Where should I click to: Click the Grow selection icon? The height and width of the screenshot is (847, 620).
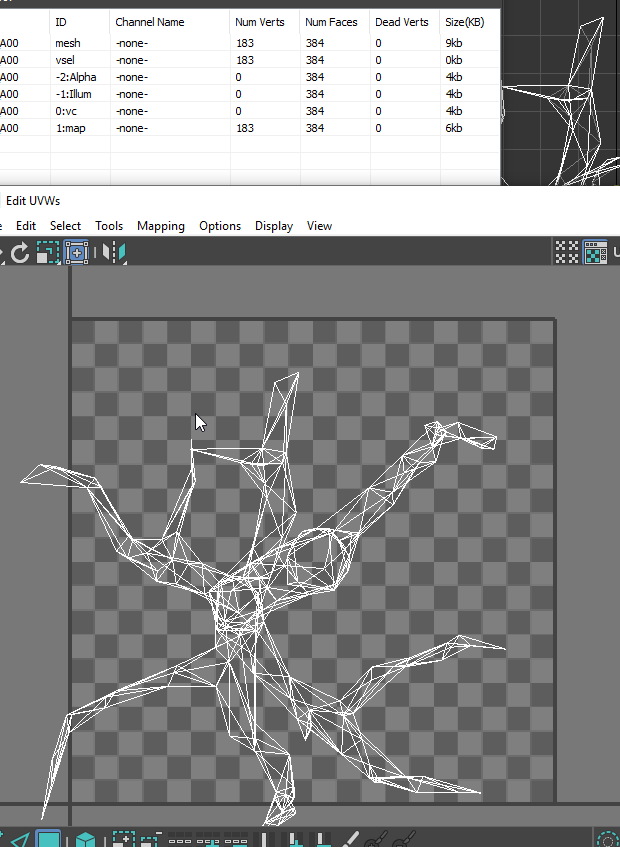click(123, 839)
